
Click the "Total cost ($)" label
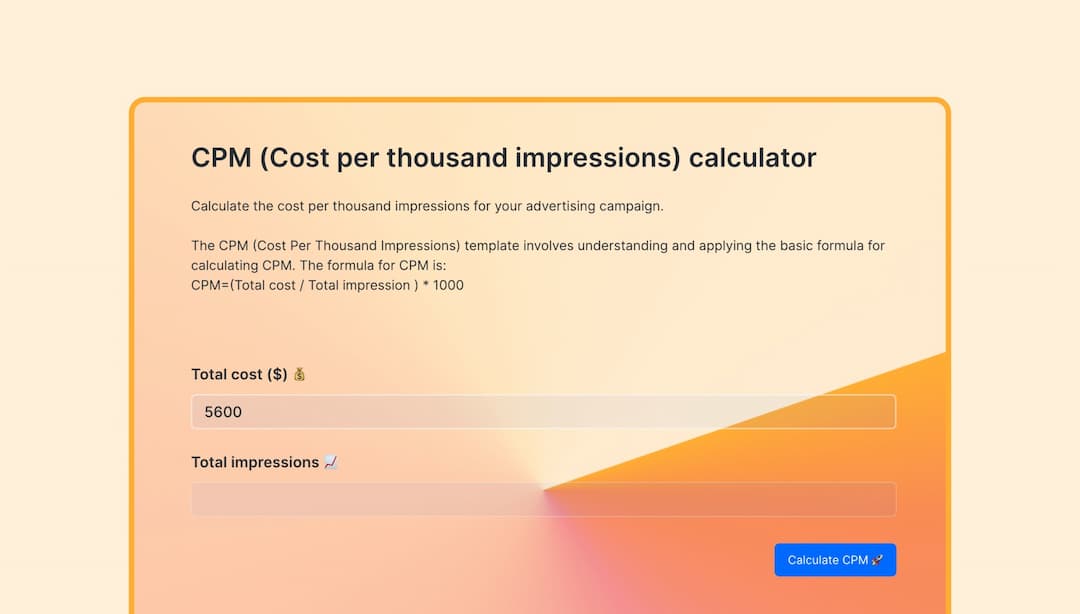point(239,374)
